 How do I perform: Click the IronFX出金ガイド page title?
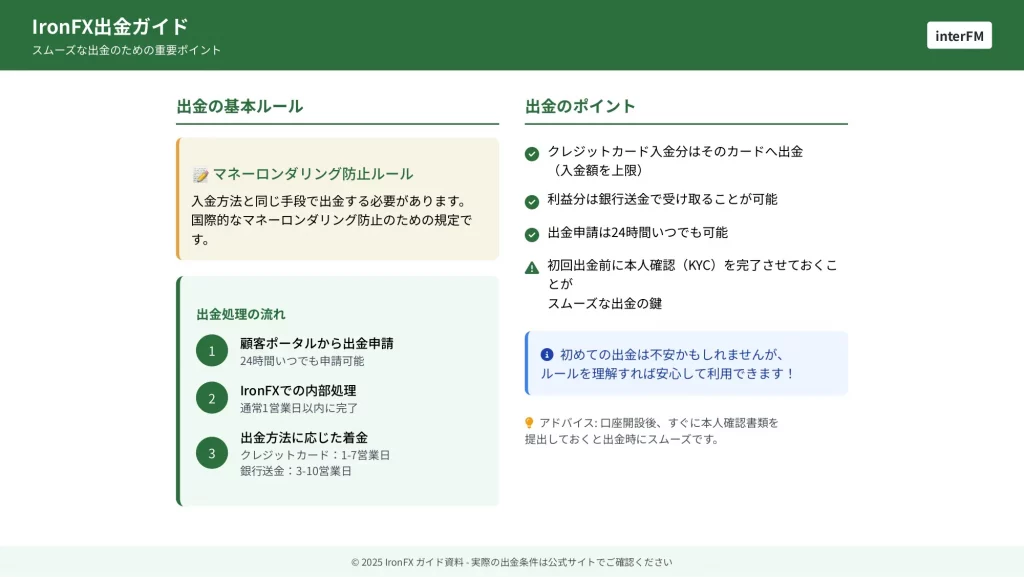click(x=110, y=26)
